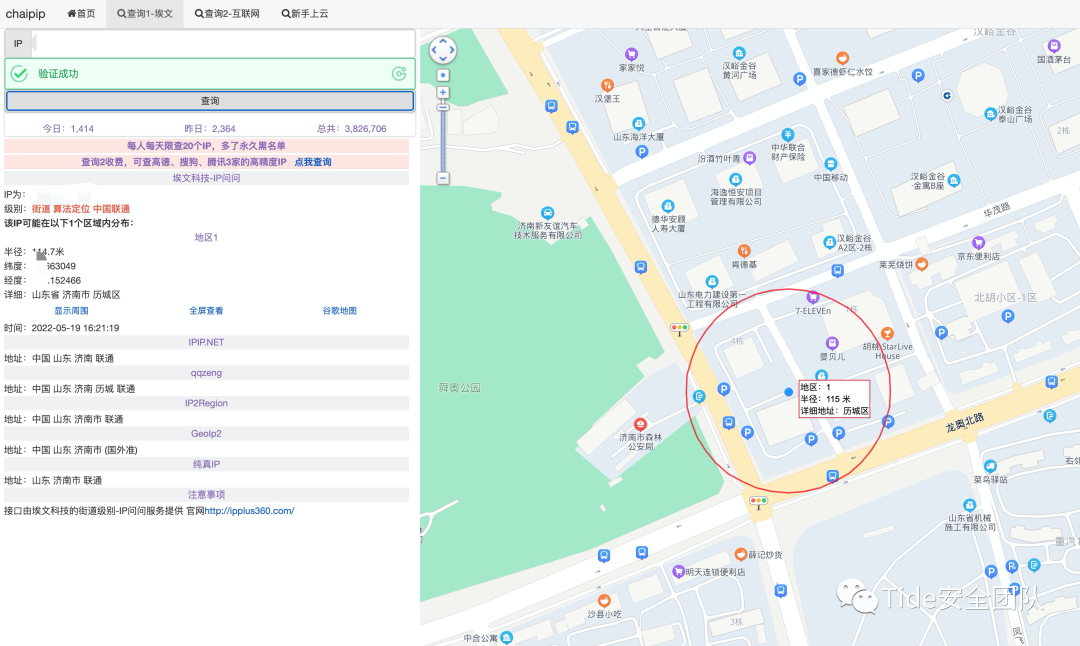This screenshot has height=646, width=1080.
Task: Click the 山东省机械施工有限公司 marker
Action: click(x=969, y=505)
